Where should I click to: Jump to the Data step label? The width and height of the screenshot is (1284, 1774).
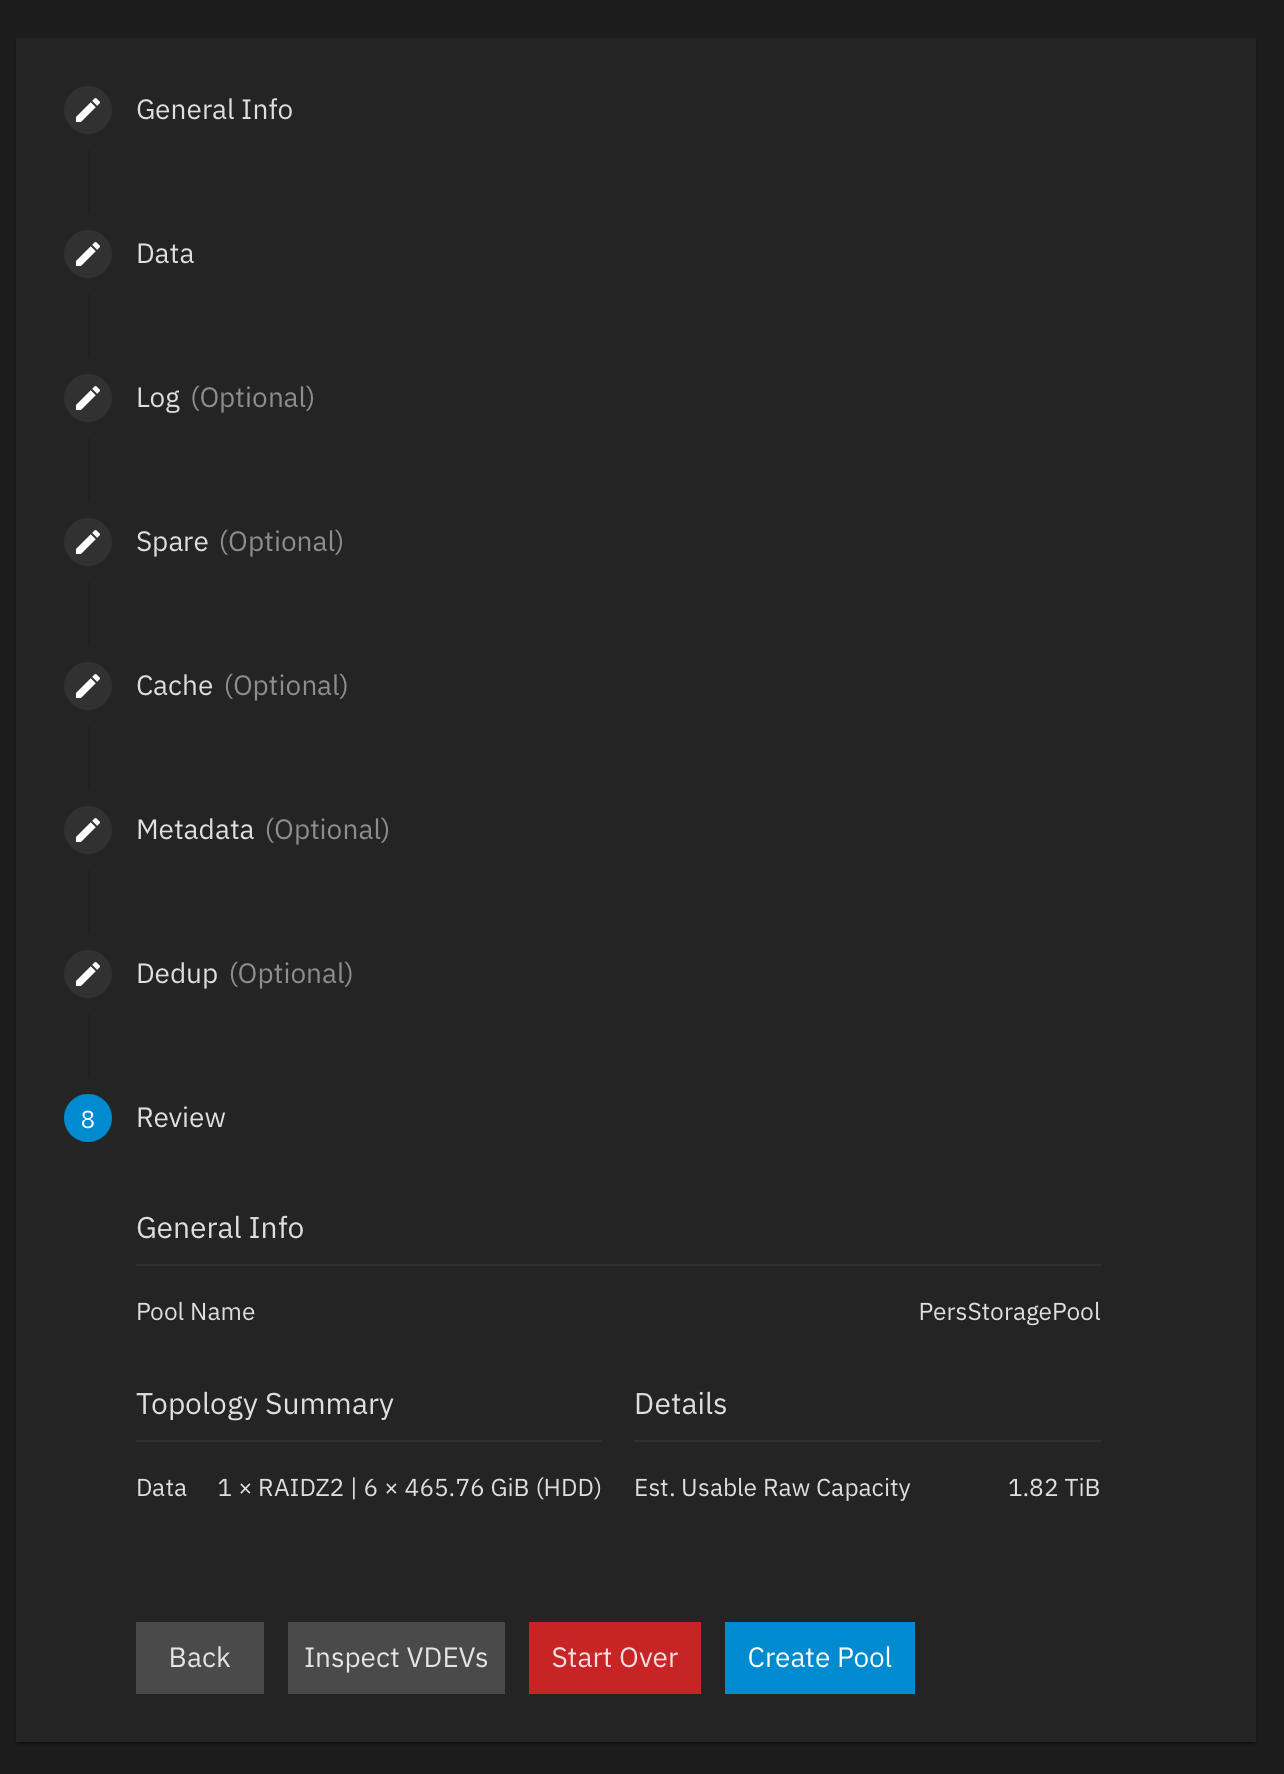165,254
